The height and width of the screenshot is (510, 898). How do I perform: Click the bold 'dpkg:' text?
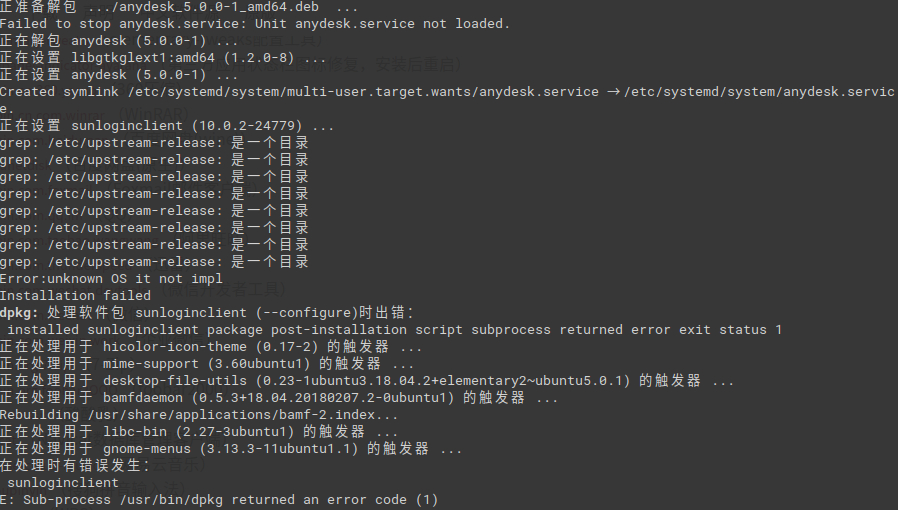(x=20, y=313)
